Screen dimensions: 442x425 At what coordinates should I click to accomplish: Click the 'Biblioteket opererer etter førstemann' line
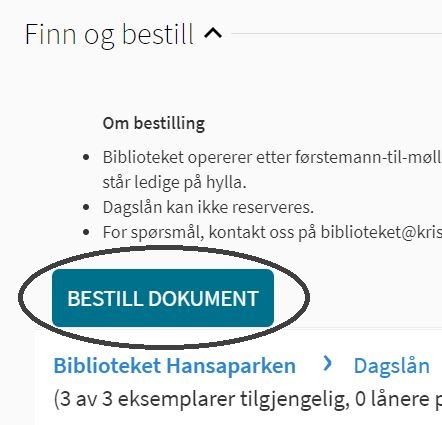[x=272, y=157]
